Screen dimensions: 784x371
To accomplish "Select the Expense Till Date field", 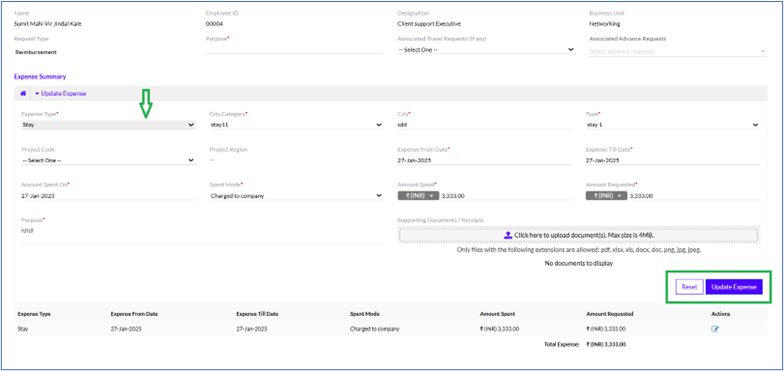I will point(672,160).
